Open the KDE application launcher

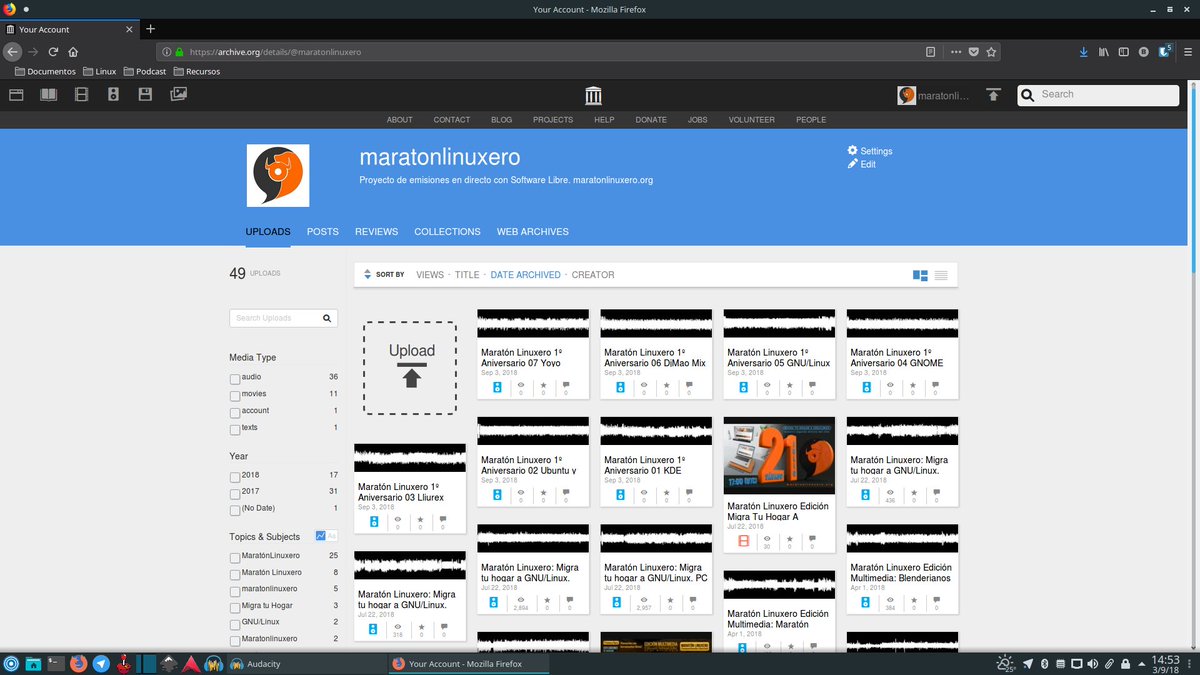[11, 663]
